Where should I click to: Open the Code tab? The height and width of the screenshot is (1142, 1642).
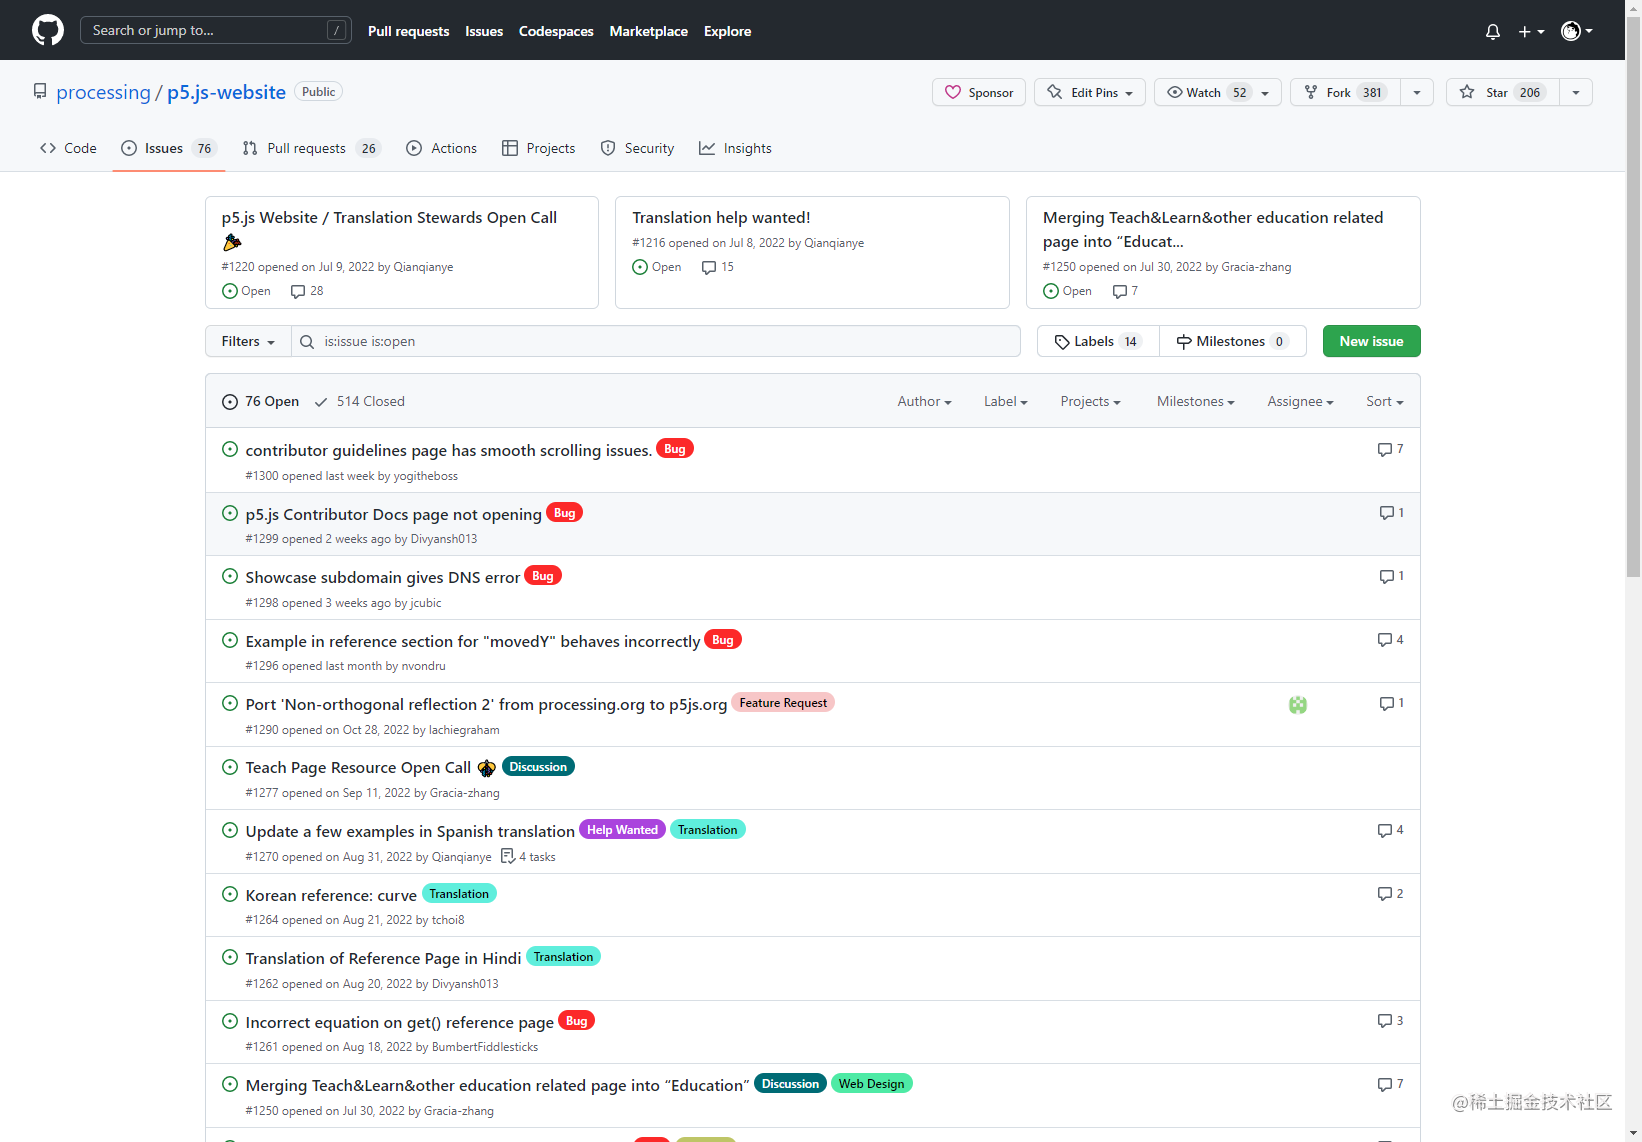click(68, 148)
